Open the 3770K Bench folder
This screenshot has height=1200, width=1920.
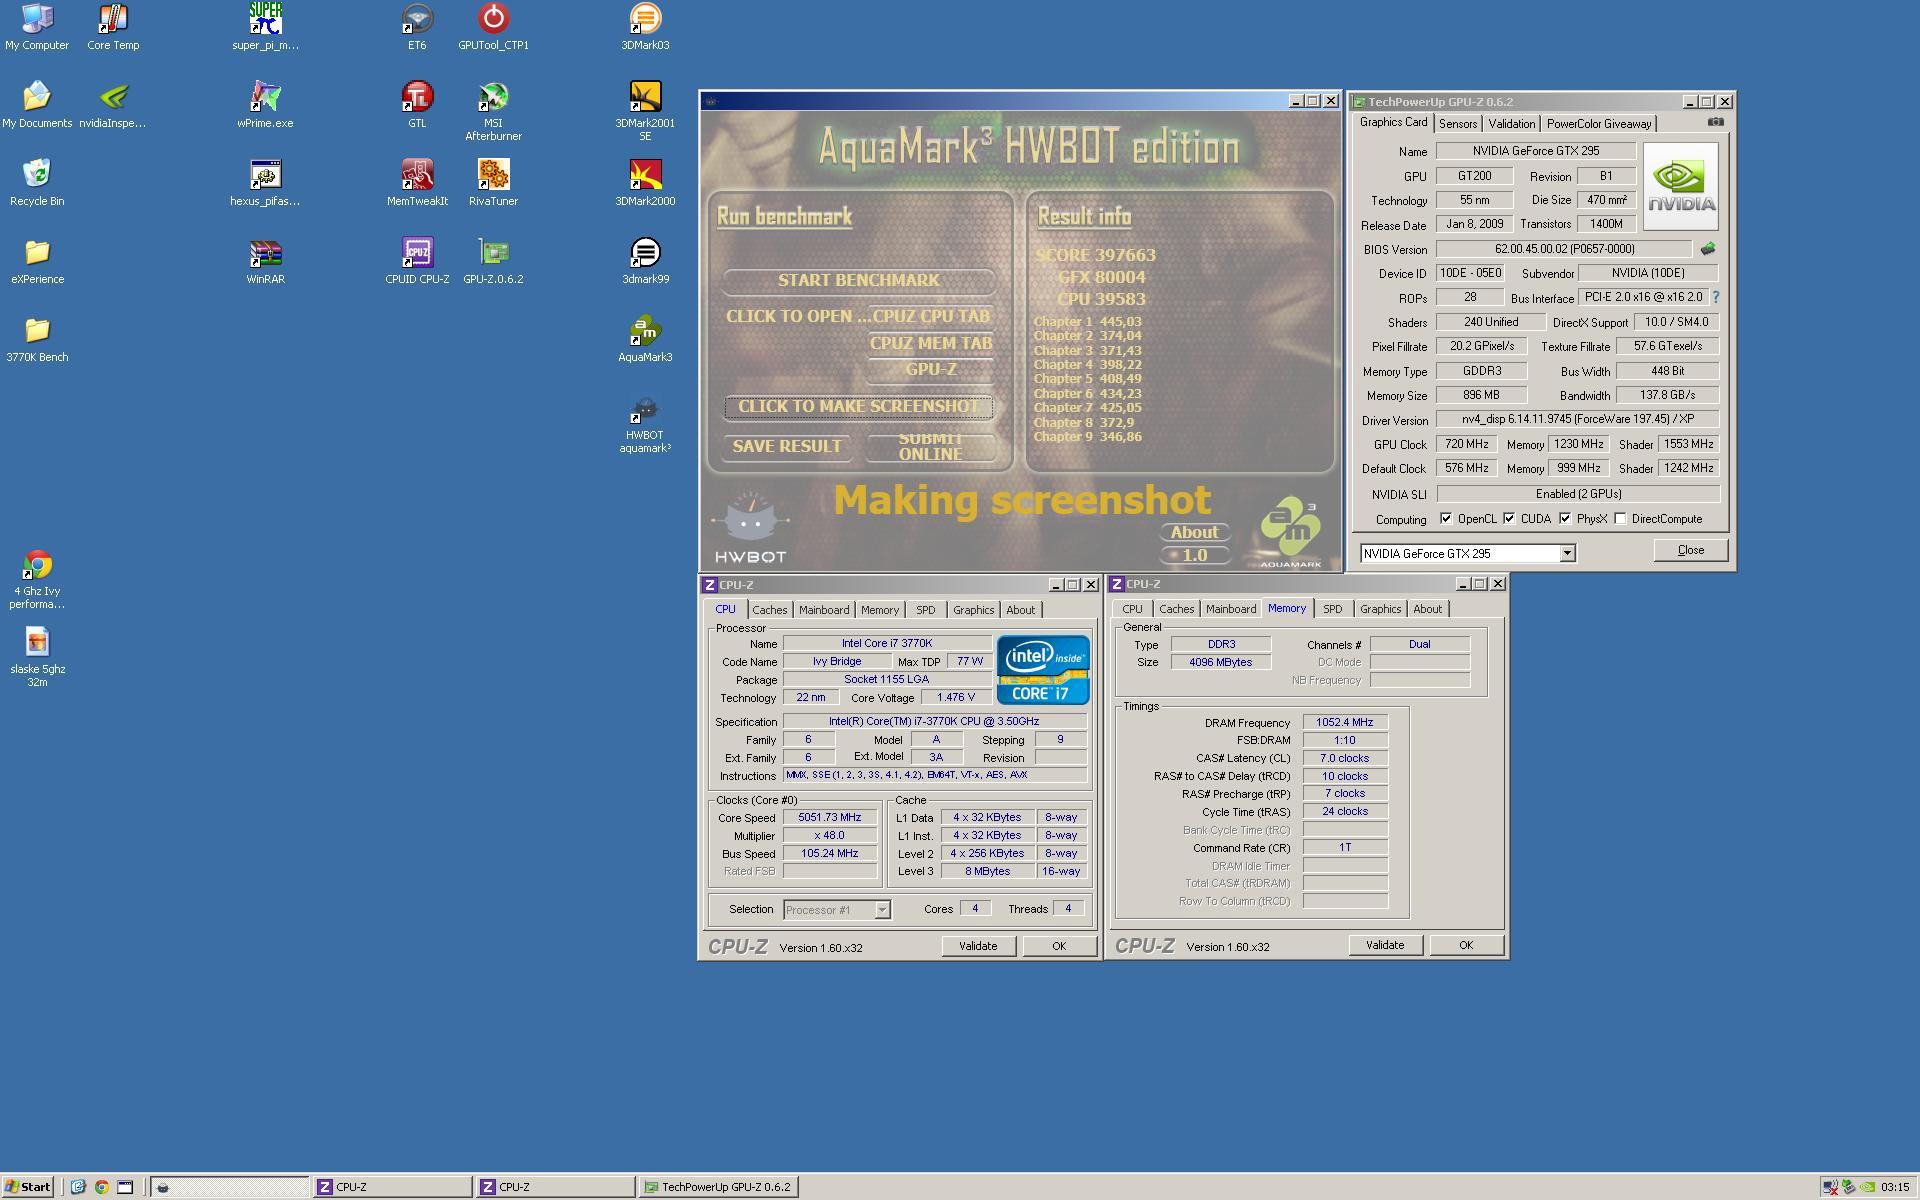37,339
